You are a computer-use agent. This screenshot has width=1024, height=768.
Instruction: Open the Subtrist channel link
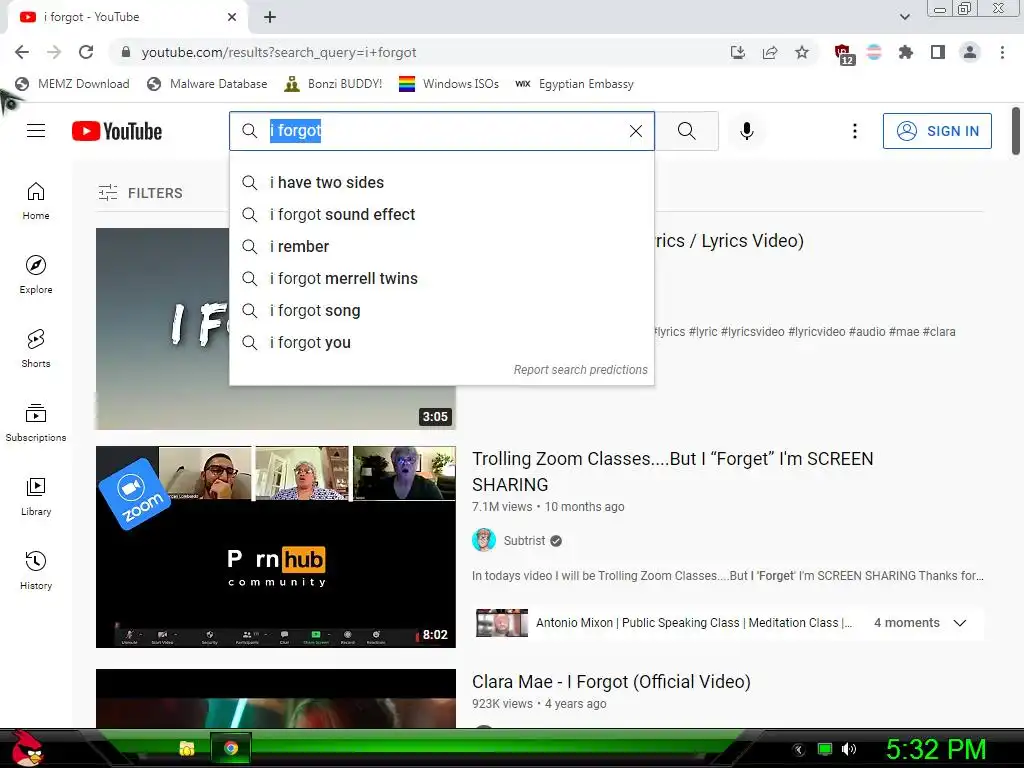pyautogui.click(x=524, y=541)
